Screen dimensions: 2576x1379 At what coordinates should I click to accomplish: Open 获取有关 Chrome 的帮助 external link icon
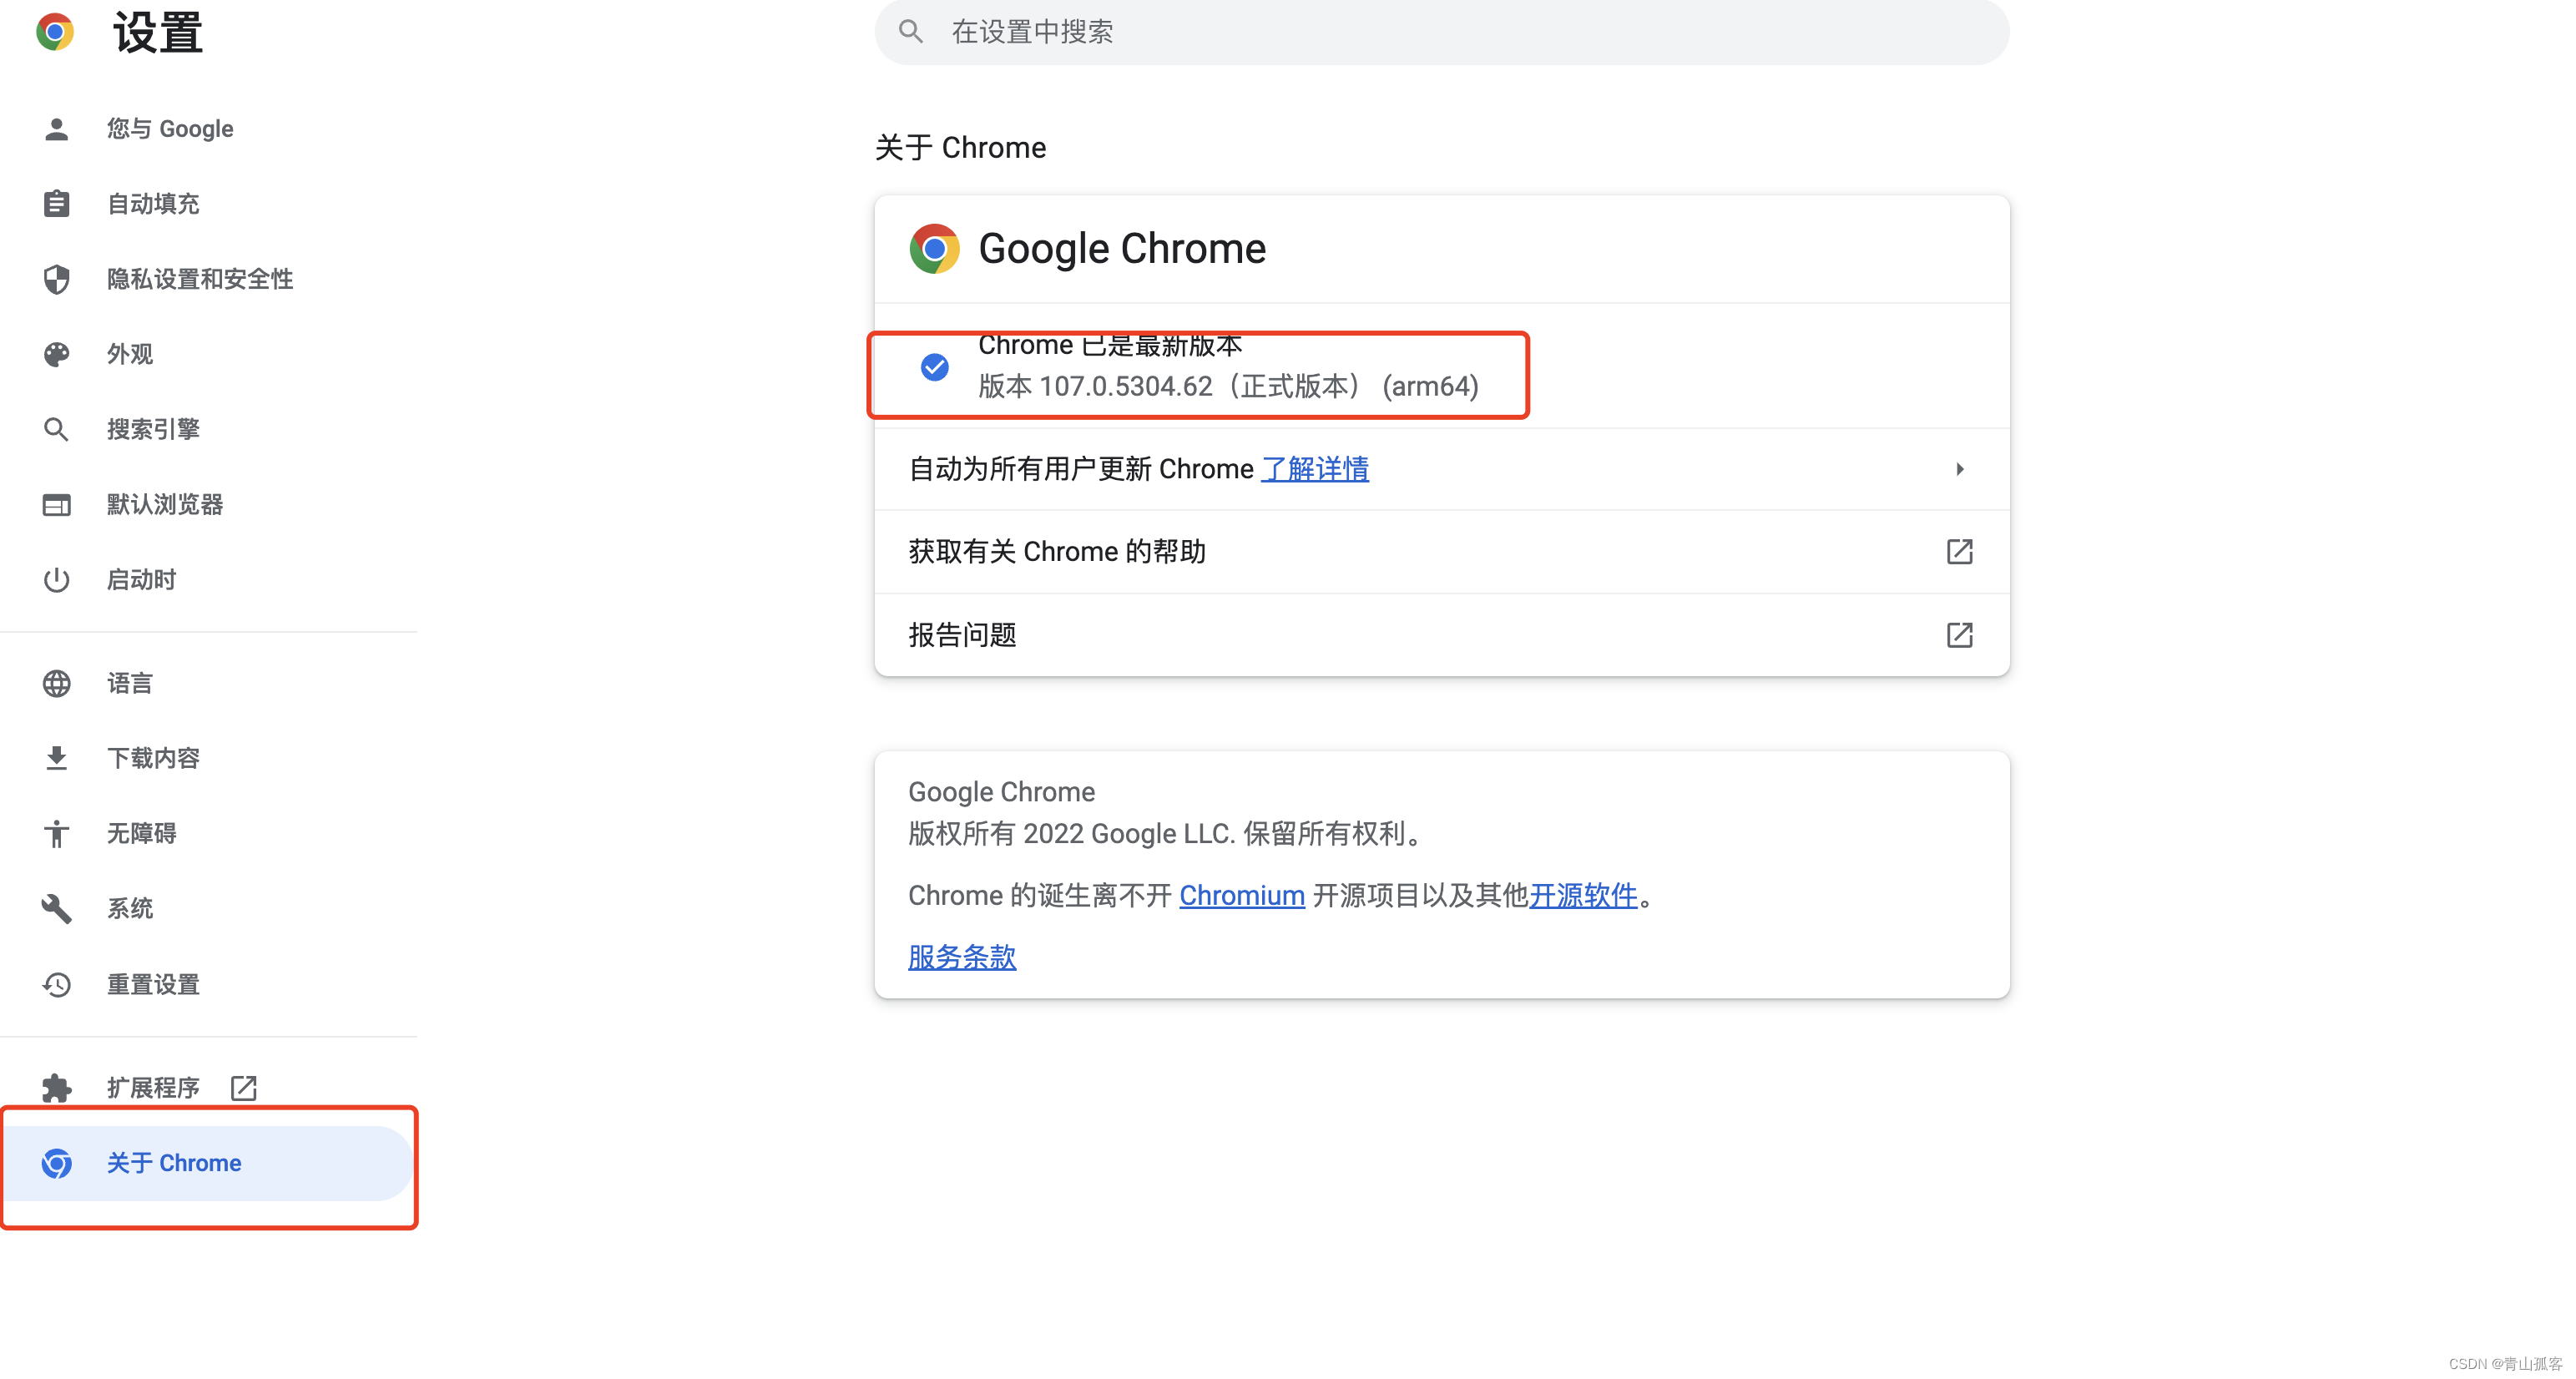[1959, 552]
